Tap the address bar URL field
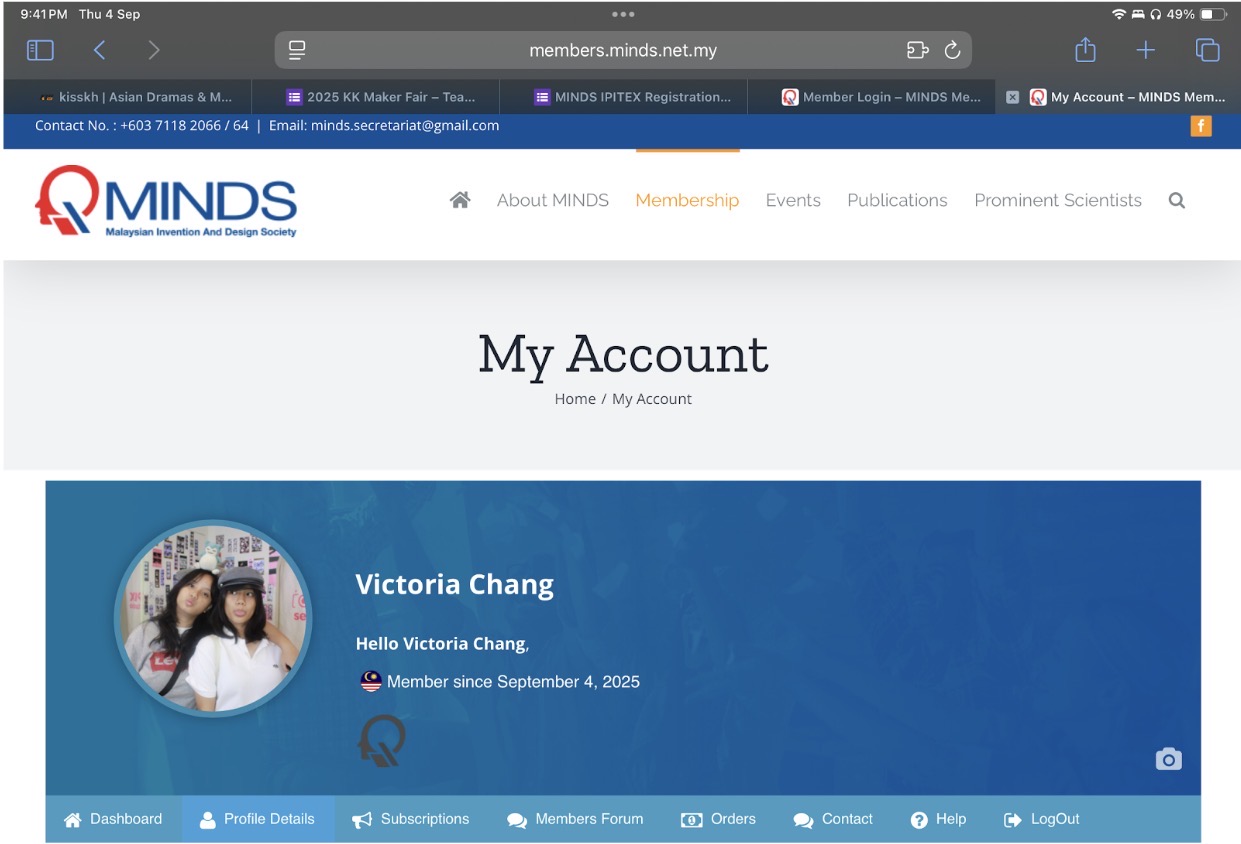The image size is (1241, 844). pos(622,50)
